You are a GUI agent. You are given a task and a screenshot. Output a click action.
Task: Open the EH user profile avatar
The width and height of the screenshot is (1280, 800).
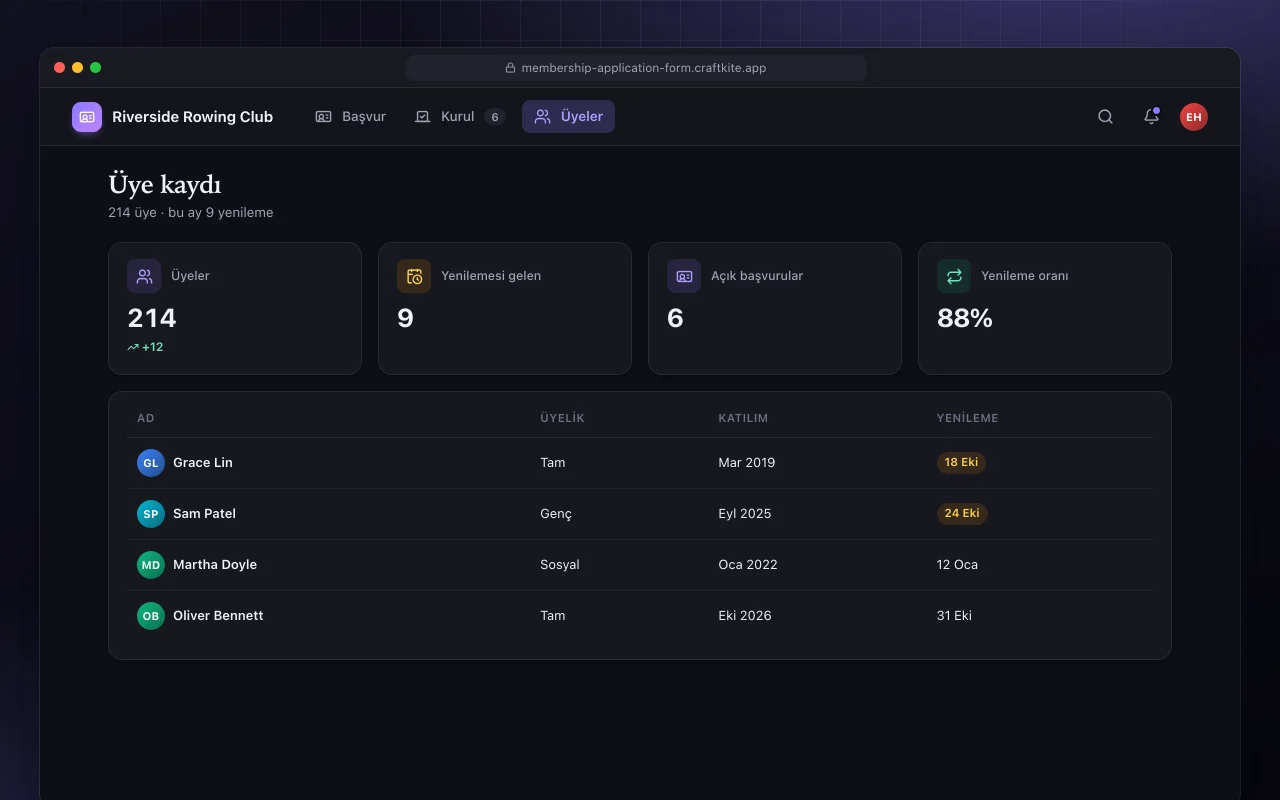1194,117
